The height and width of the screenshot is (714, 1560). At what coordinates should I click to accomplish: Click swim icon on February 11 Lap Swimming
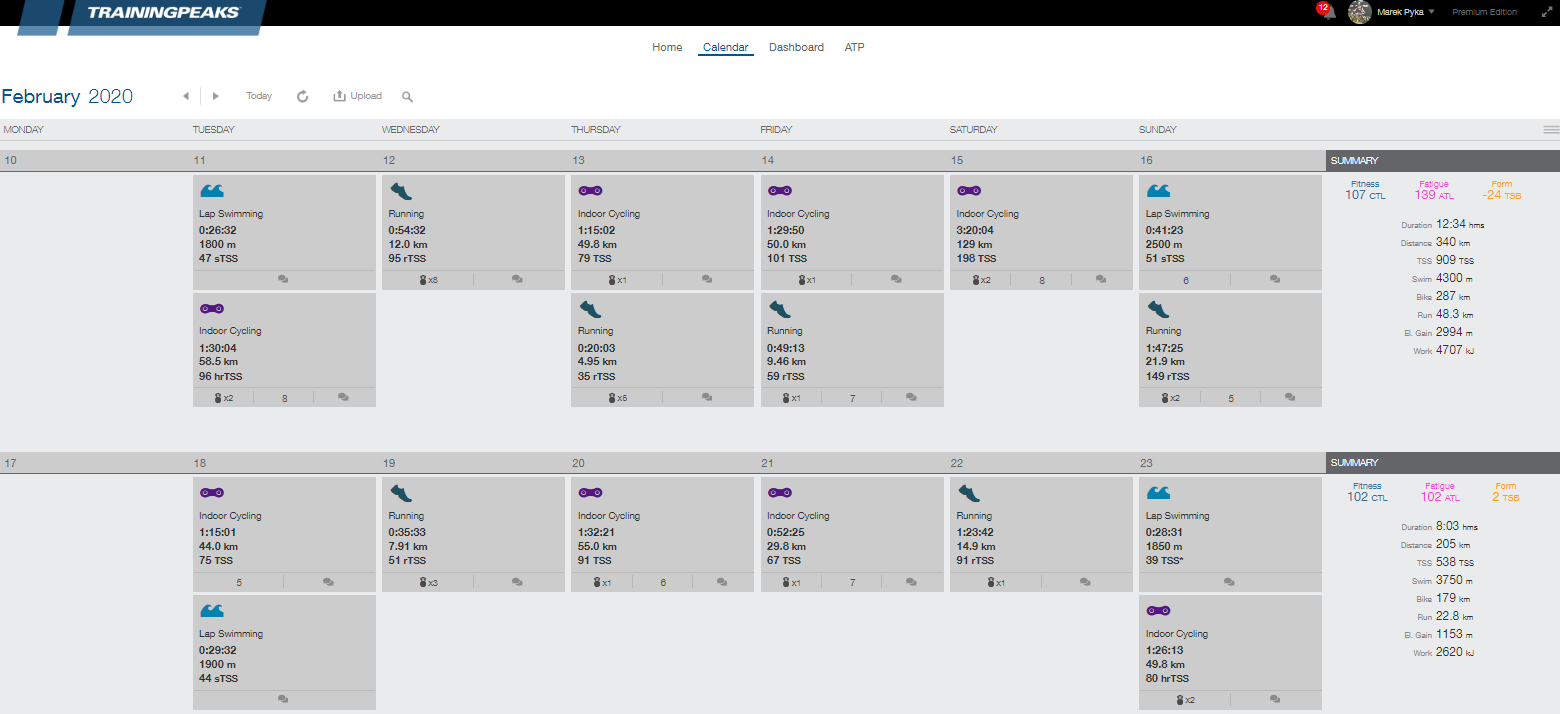coord(212,191)
